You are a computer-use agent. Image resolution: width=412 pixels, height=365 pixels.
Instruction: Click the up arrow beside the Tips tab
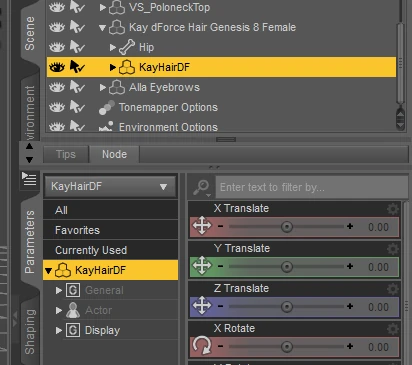[29, 146]
